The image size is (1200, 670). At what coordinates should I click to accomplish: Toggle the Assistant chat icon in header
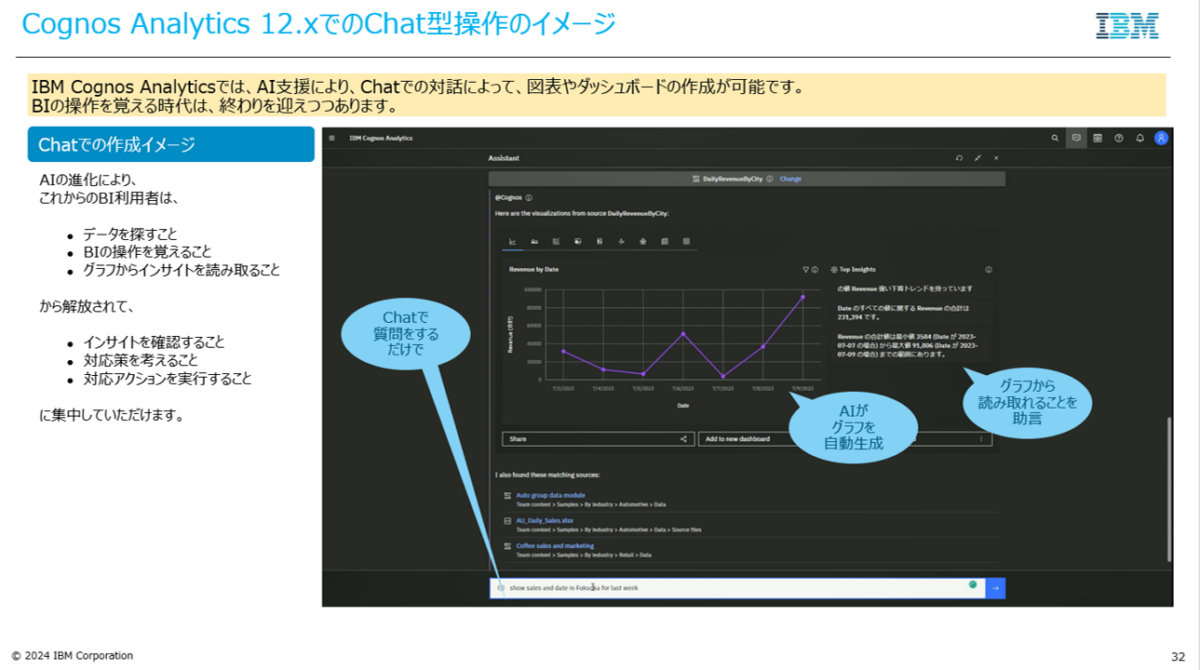pos(1076,138)
